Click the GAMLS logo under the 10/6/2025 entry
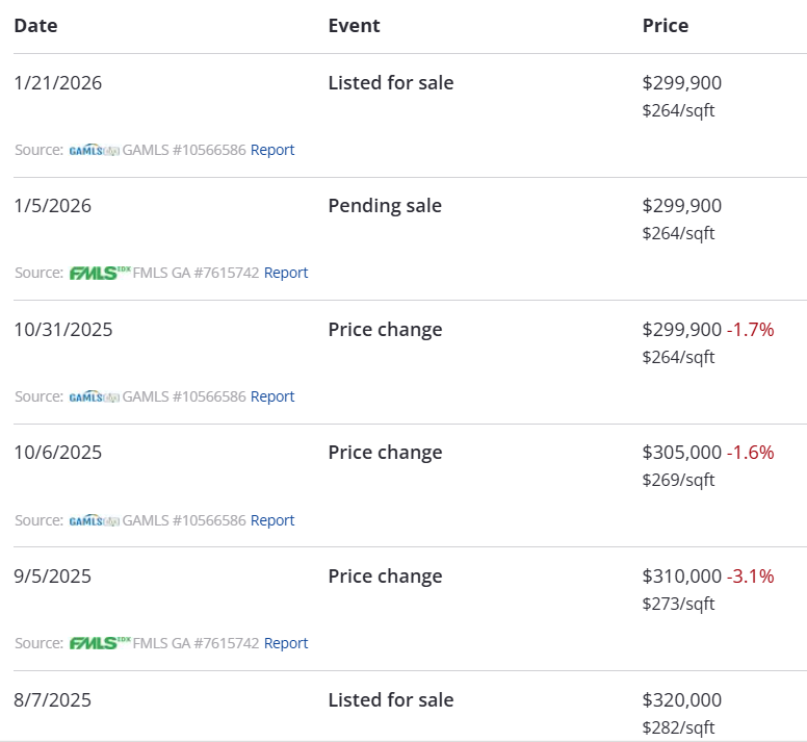The height and width of the screenshot is (742, 807). (94, 521)
